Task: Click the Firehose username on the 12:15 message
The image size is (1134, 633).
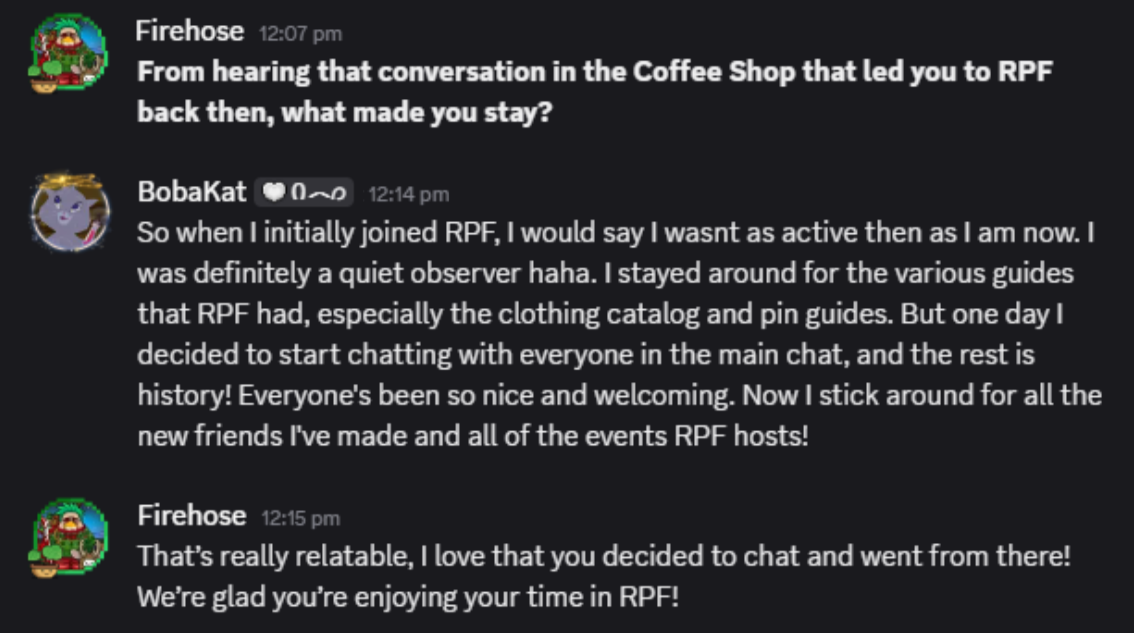Action: click(190, 517)
